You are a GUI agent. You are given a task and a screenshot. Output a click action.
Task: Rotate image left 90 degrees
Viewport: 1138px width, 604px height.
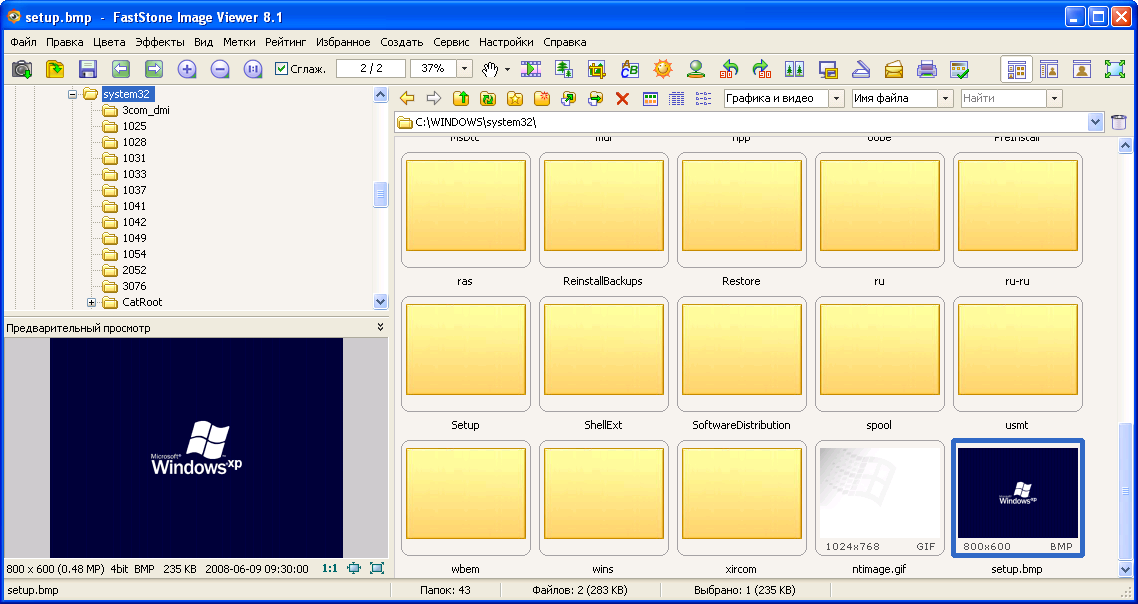(x=729, y=69)
